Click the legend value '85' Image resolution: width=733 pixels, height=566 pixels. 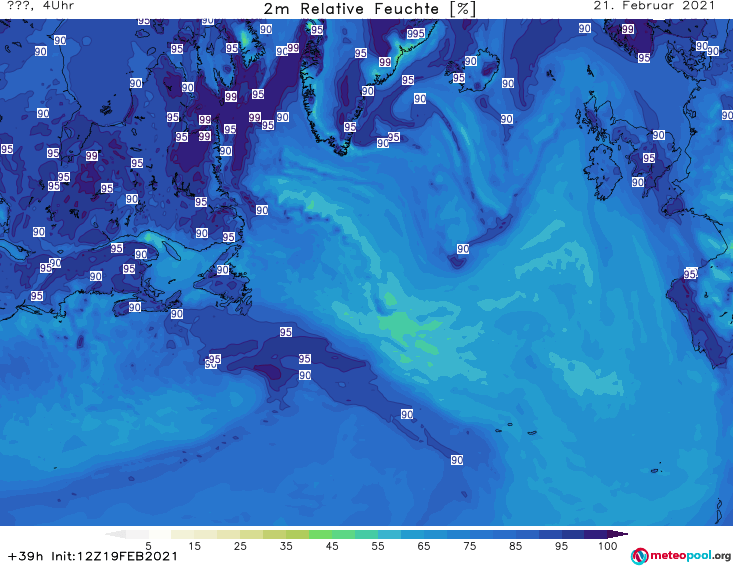tap(515, 546)
